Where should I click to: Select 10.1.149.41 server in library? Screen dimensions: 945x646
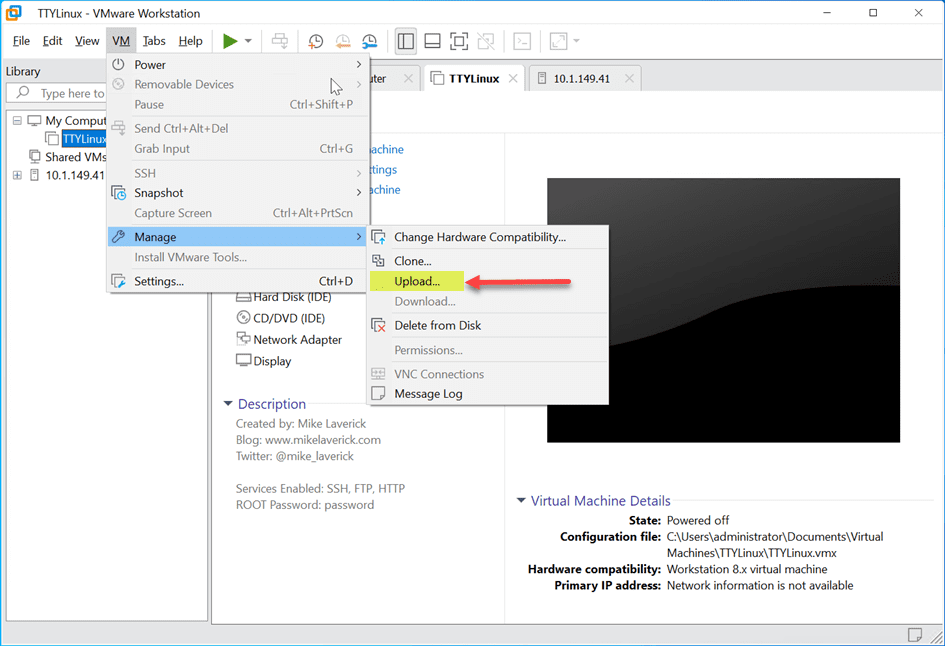75,175
